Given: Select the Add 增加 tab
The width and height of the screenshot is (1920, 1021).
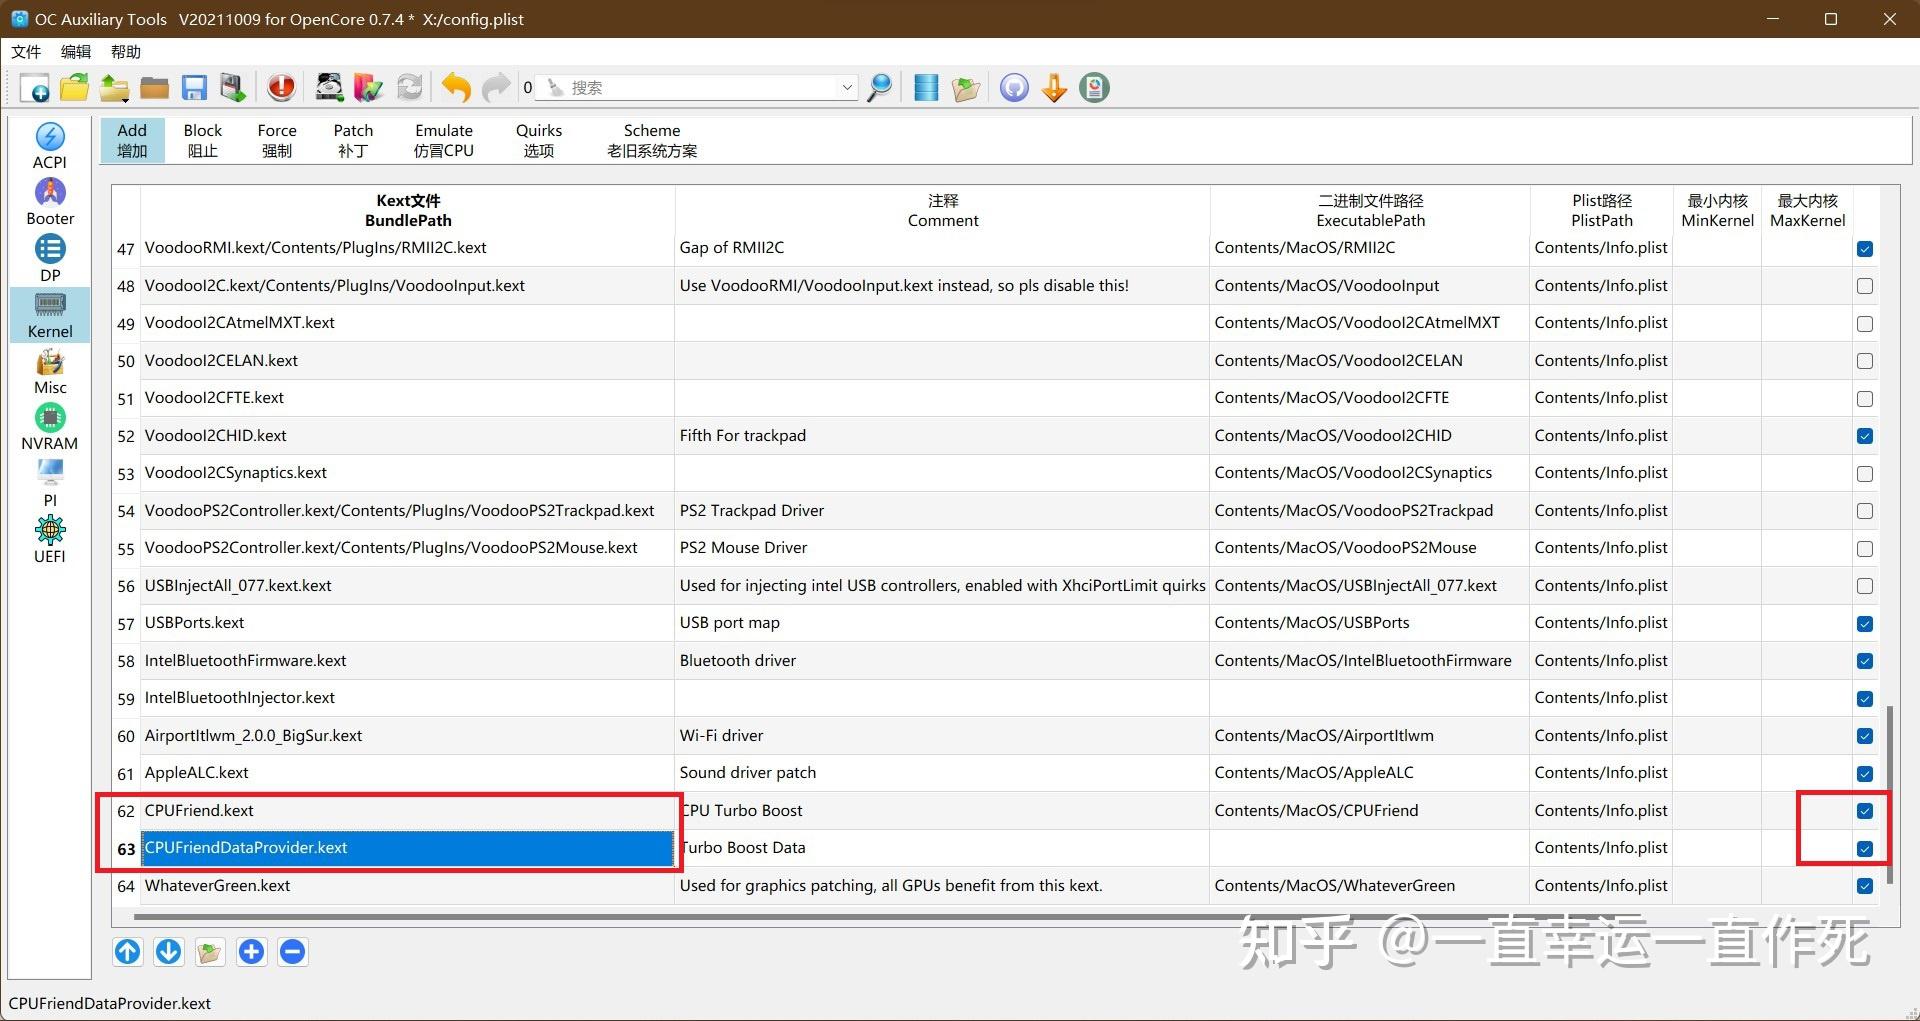Looking at the screenshot, I should coord(132,140).
